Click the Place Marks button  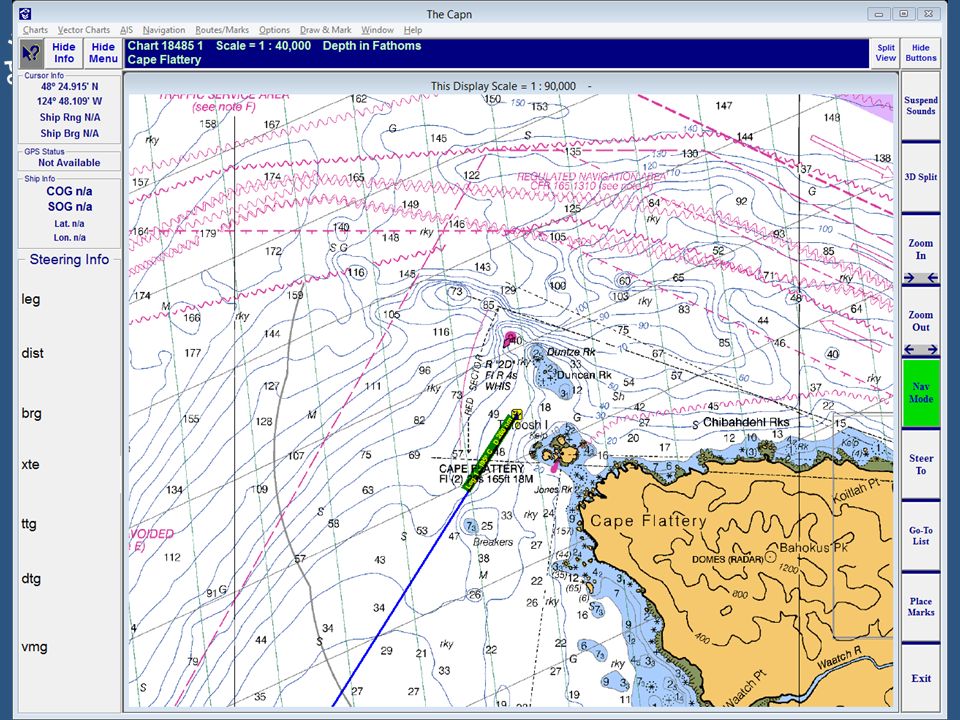click(x=921, y=607)
